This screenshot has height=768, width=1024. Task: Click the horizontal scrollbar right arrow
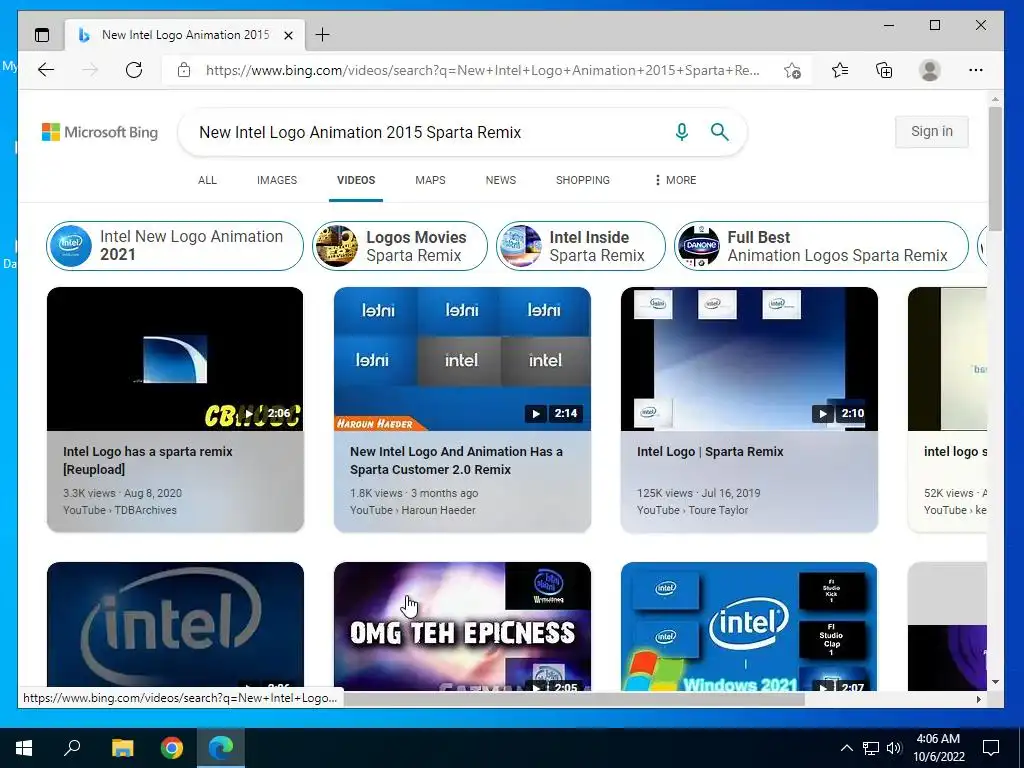click(x=978, y=699)
